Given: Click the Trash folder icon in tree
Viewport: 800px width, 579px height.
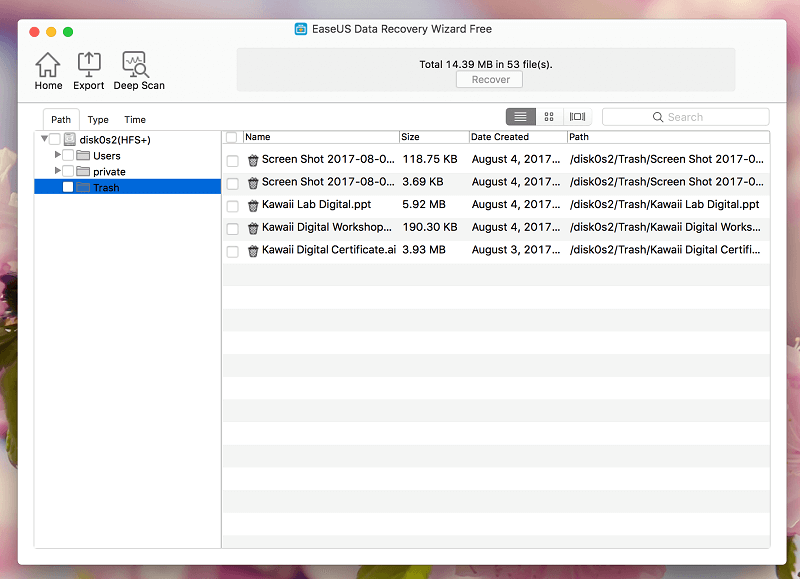Looking at the screenshot, I should [83, 187].
